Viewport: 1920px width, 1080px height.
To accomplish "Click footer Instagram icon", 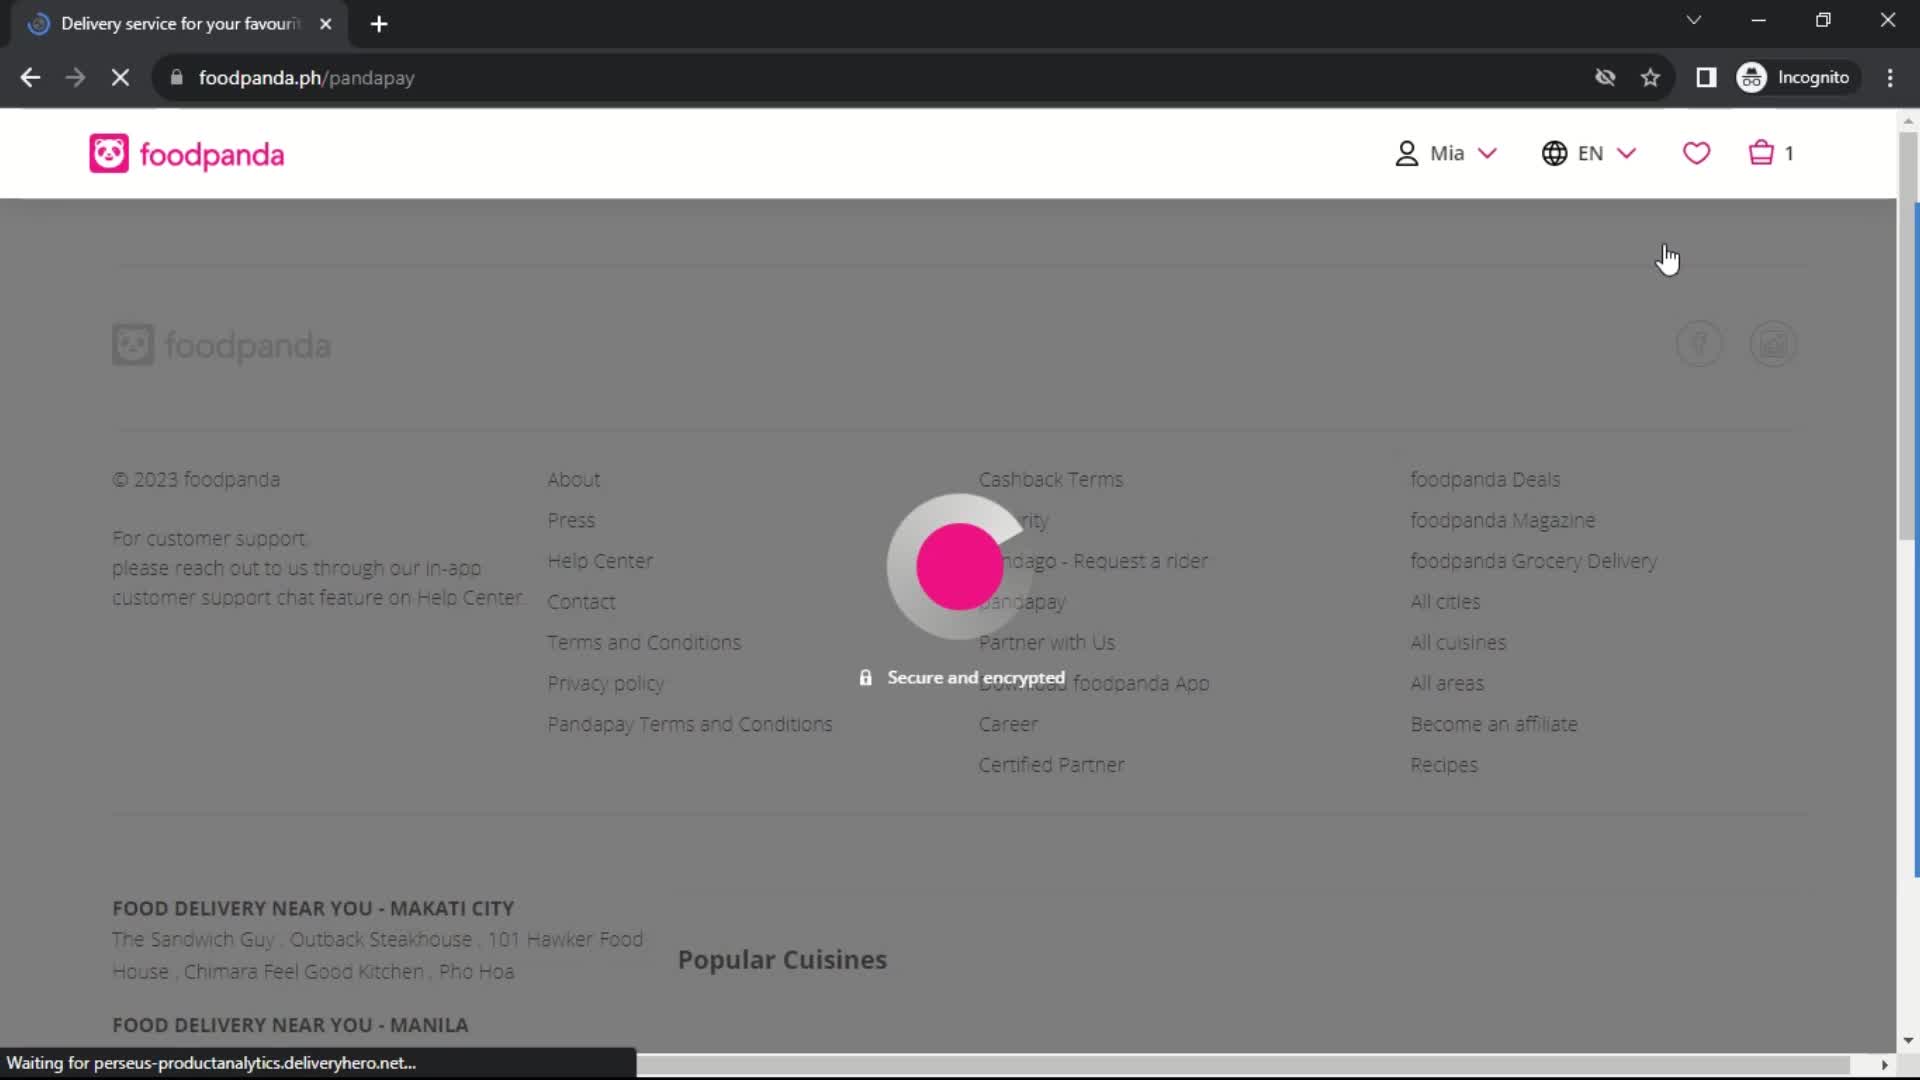I will click(x=1773, y=344).
